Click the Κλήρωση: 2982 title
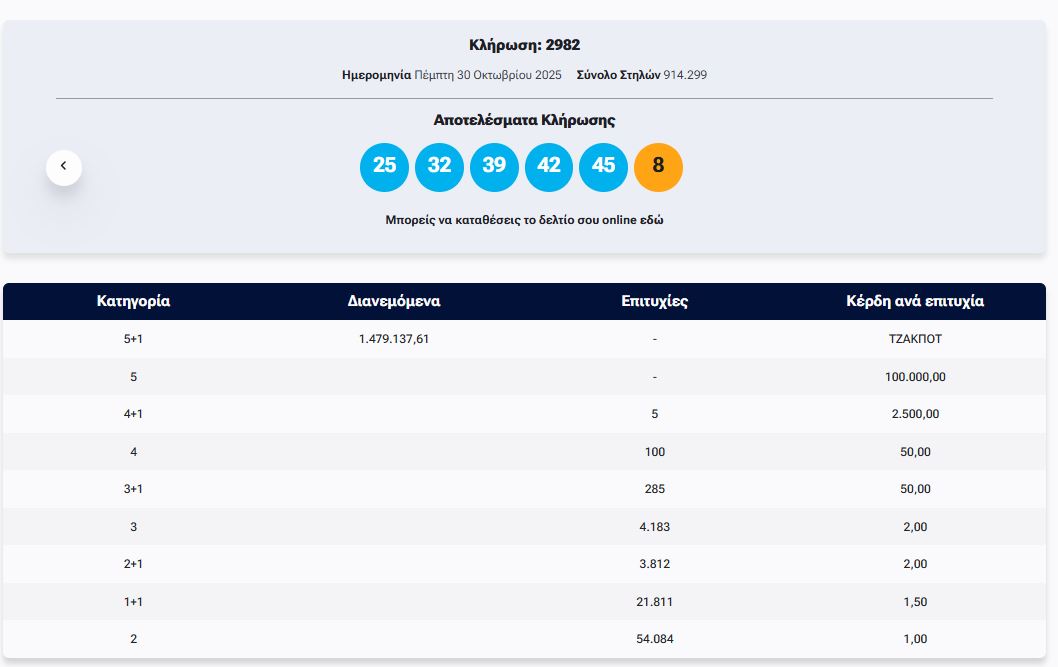The height and width of the screenshot is (667, 1058). pos(524,45)
